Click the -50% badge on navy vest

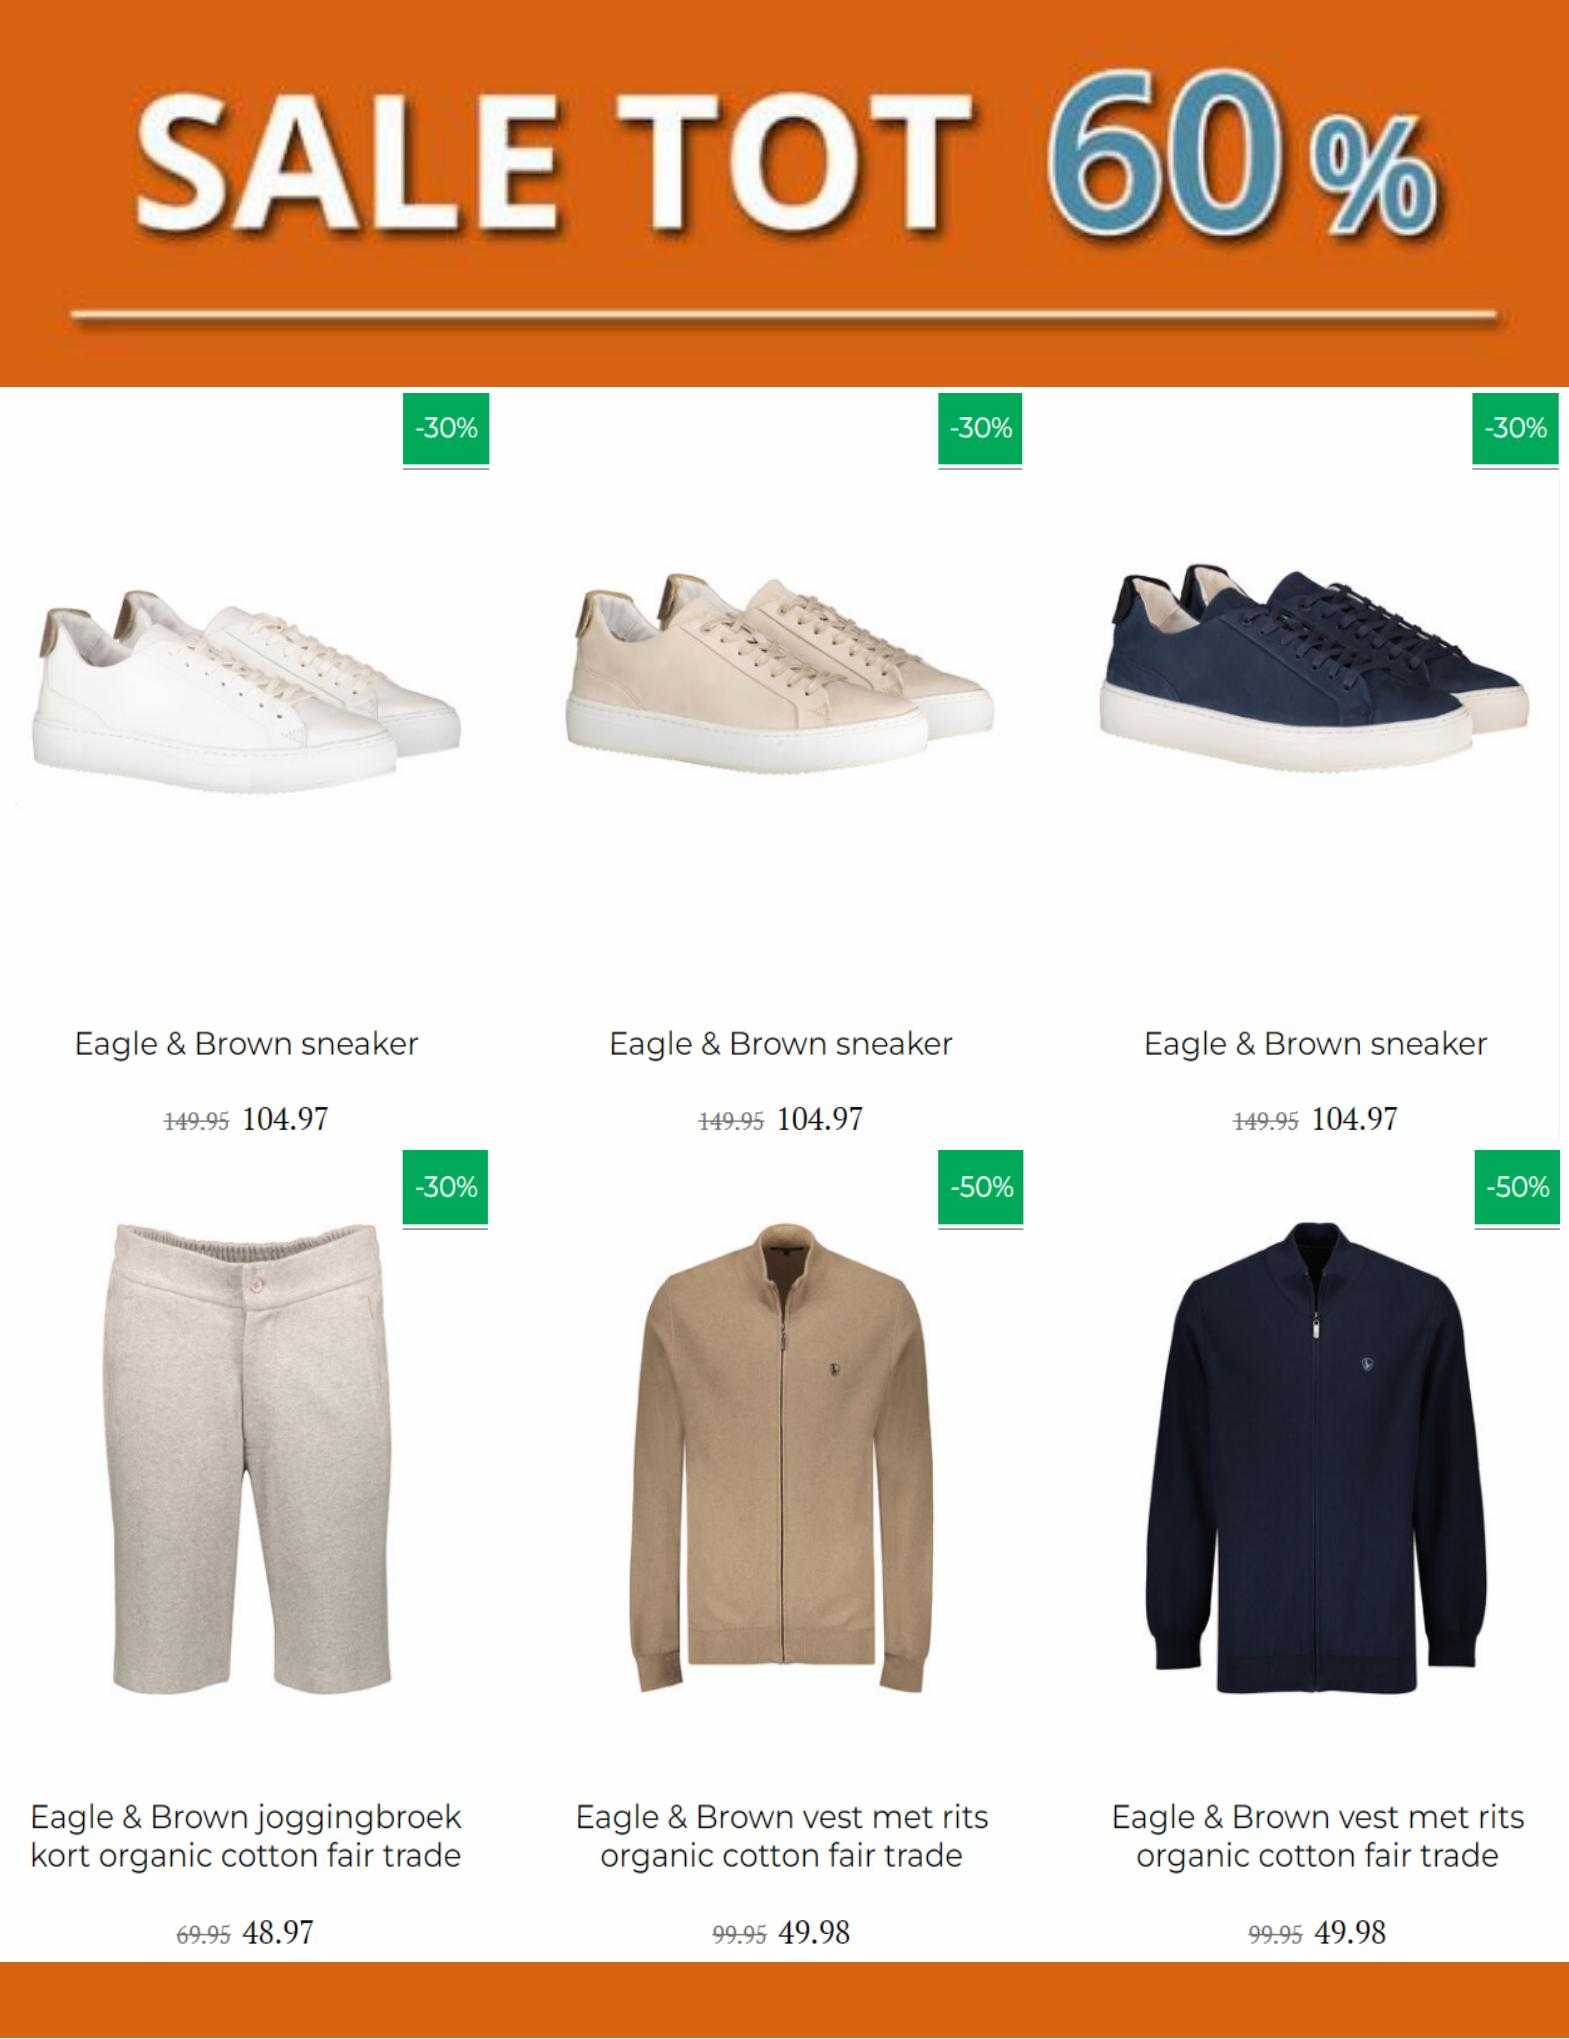(1517, 1187)
